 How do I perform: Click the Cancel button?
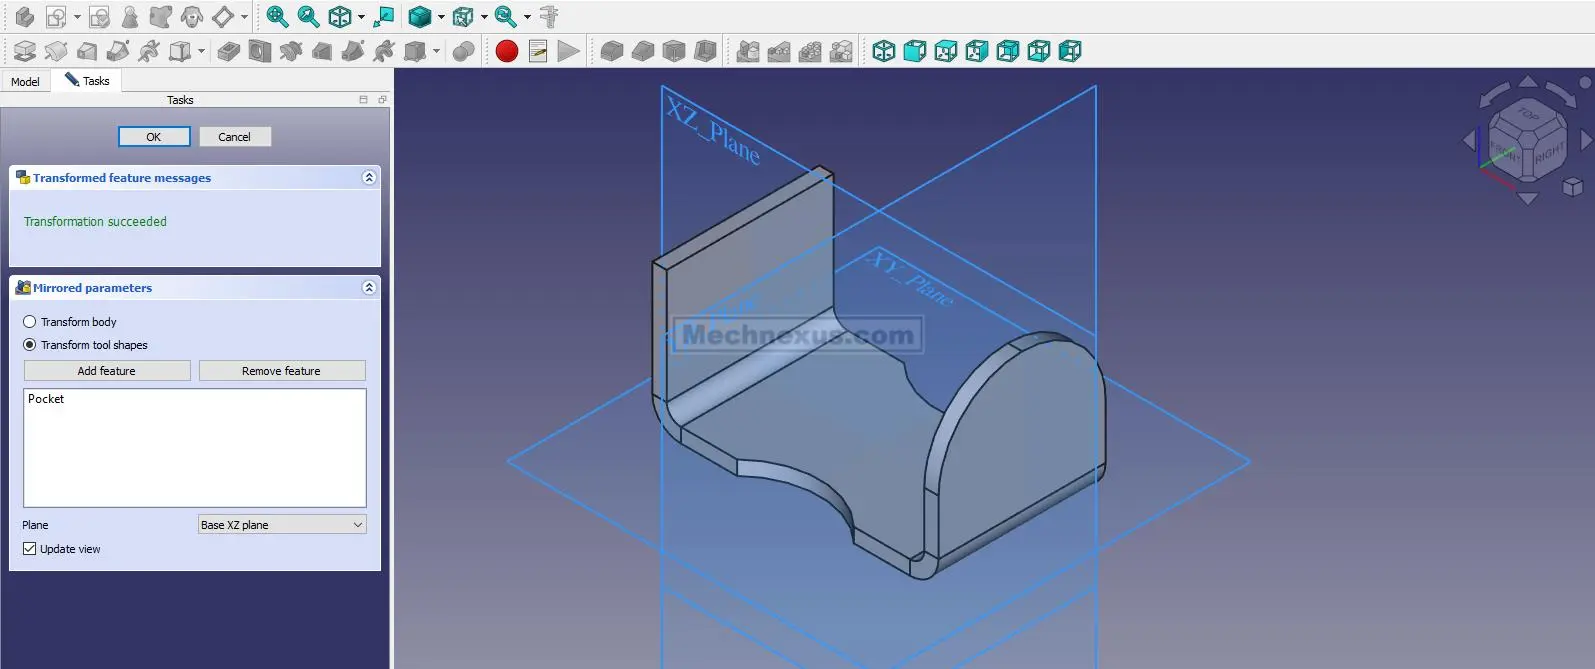(235, 137)
